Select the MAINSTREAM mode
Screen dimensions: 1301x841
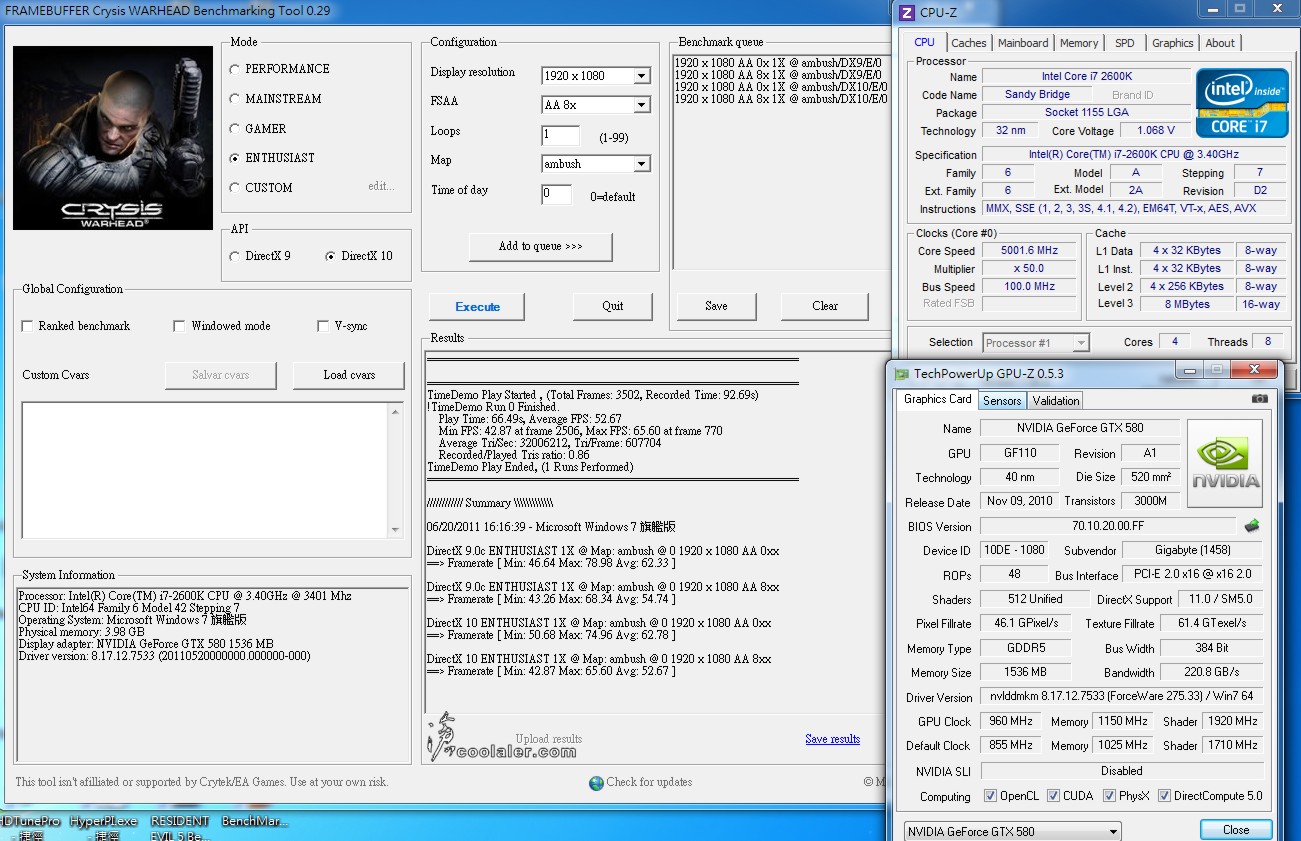coord(235,99)
